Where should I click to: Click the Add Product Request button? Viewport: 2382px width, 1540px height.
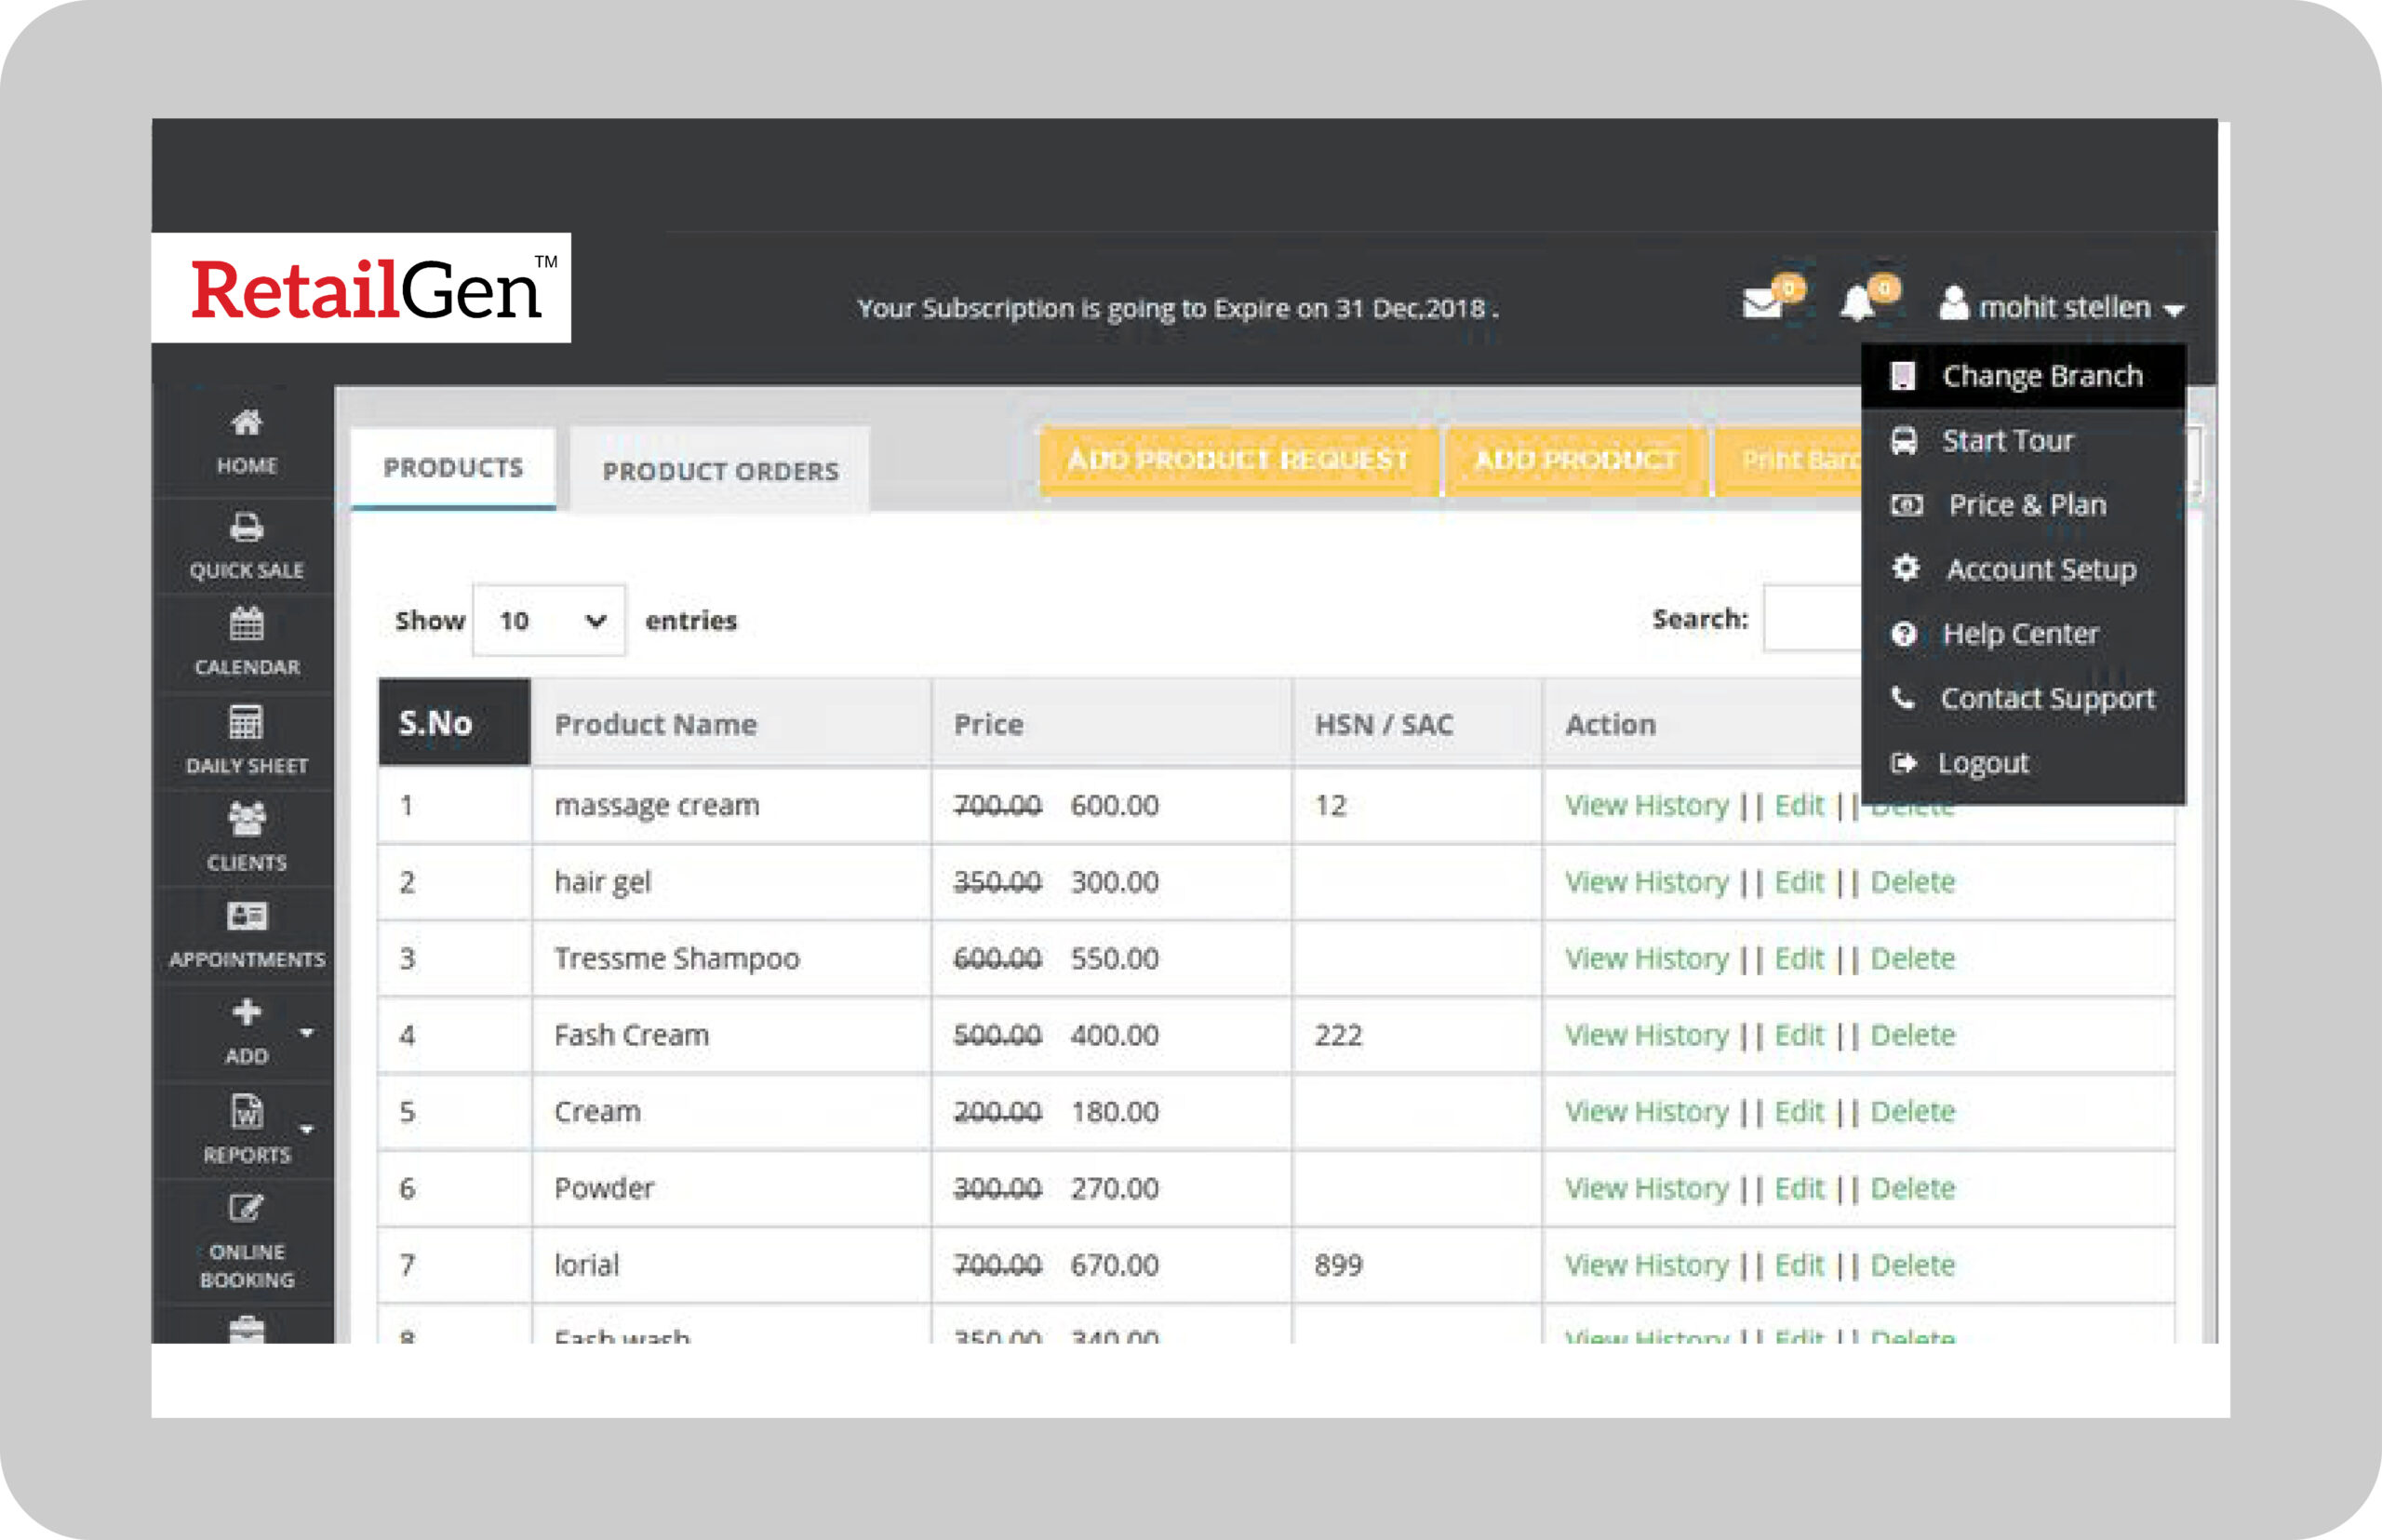coord(1238,460)
